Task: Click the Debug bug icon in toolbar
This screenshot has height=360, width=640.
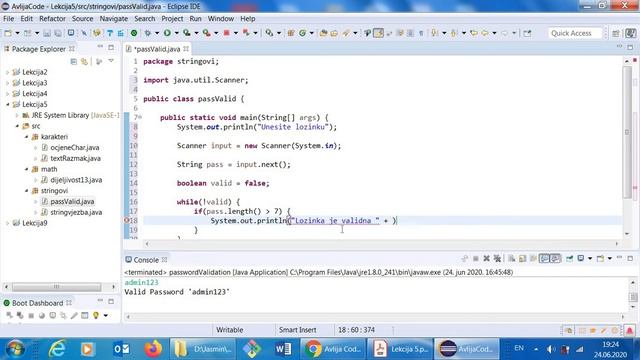Action: coord(147,33)
